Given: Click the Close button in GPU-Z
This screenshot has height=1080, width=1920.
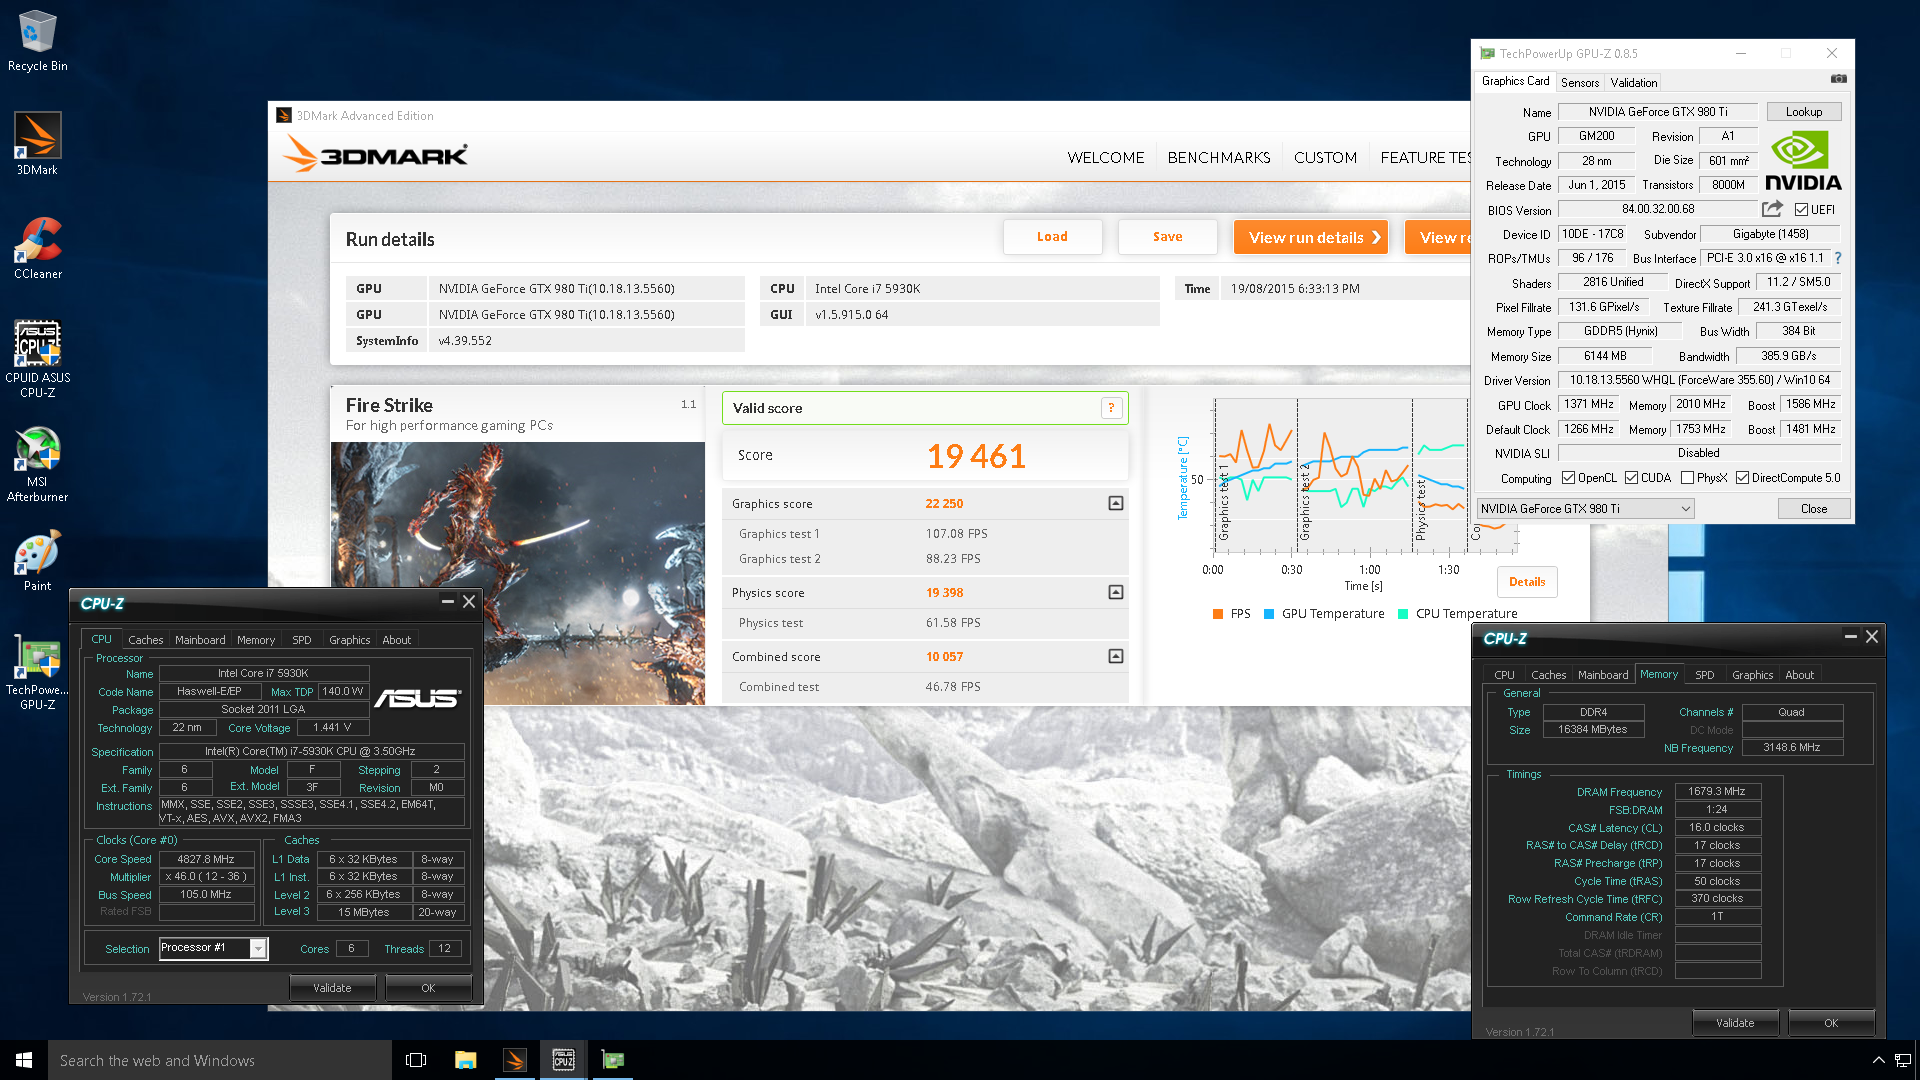Looking at the screenshot, I should click(x=1814, y=509).
